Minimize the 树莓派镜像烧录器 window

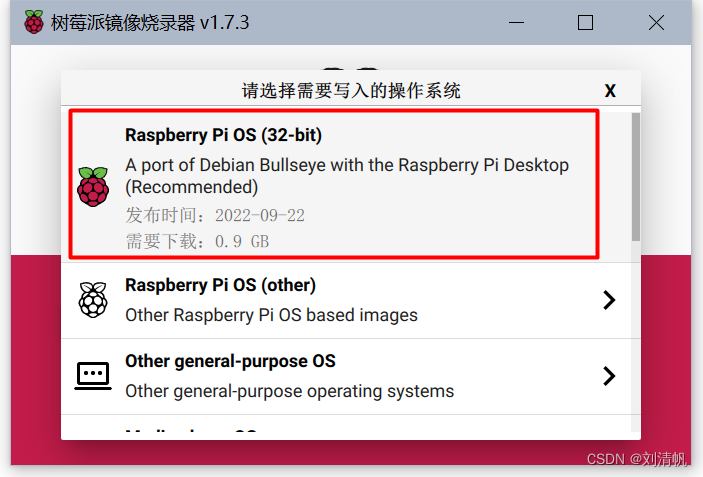point(516,22)
